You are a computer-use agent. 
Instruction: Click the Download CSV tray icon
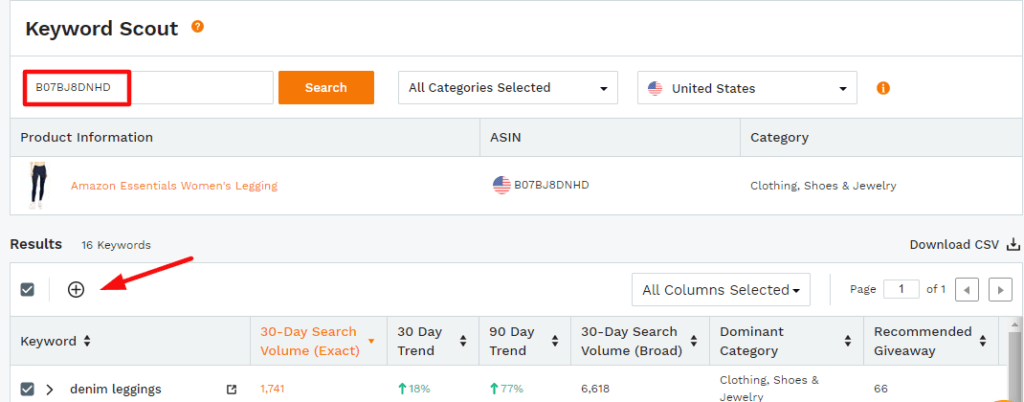tap(1013, 245)
